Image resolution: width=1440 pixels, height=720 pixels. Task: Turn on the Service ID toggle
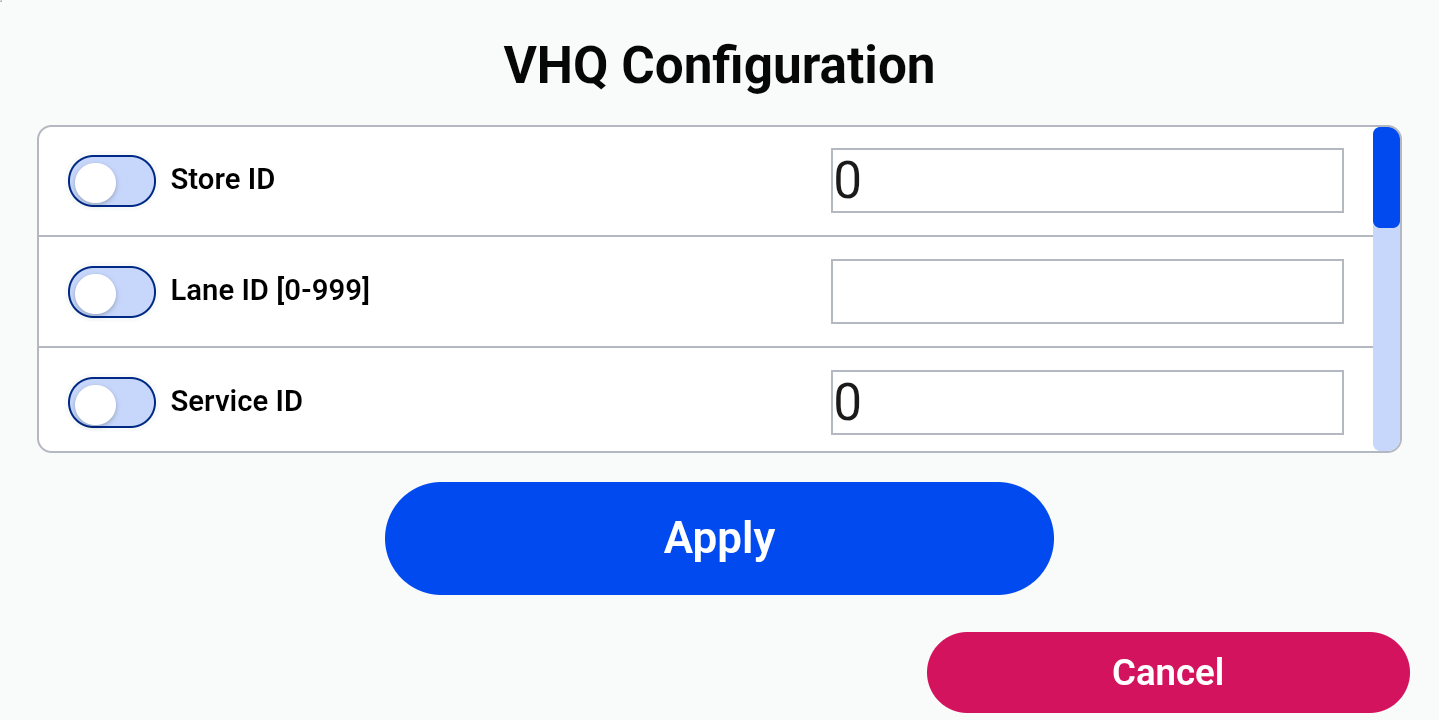pos(112,403)
